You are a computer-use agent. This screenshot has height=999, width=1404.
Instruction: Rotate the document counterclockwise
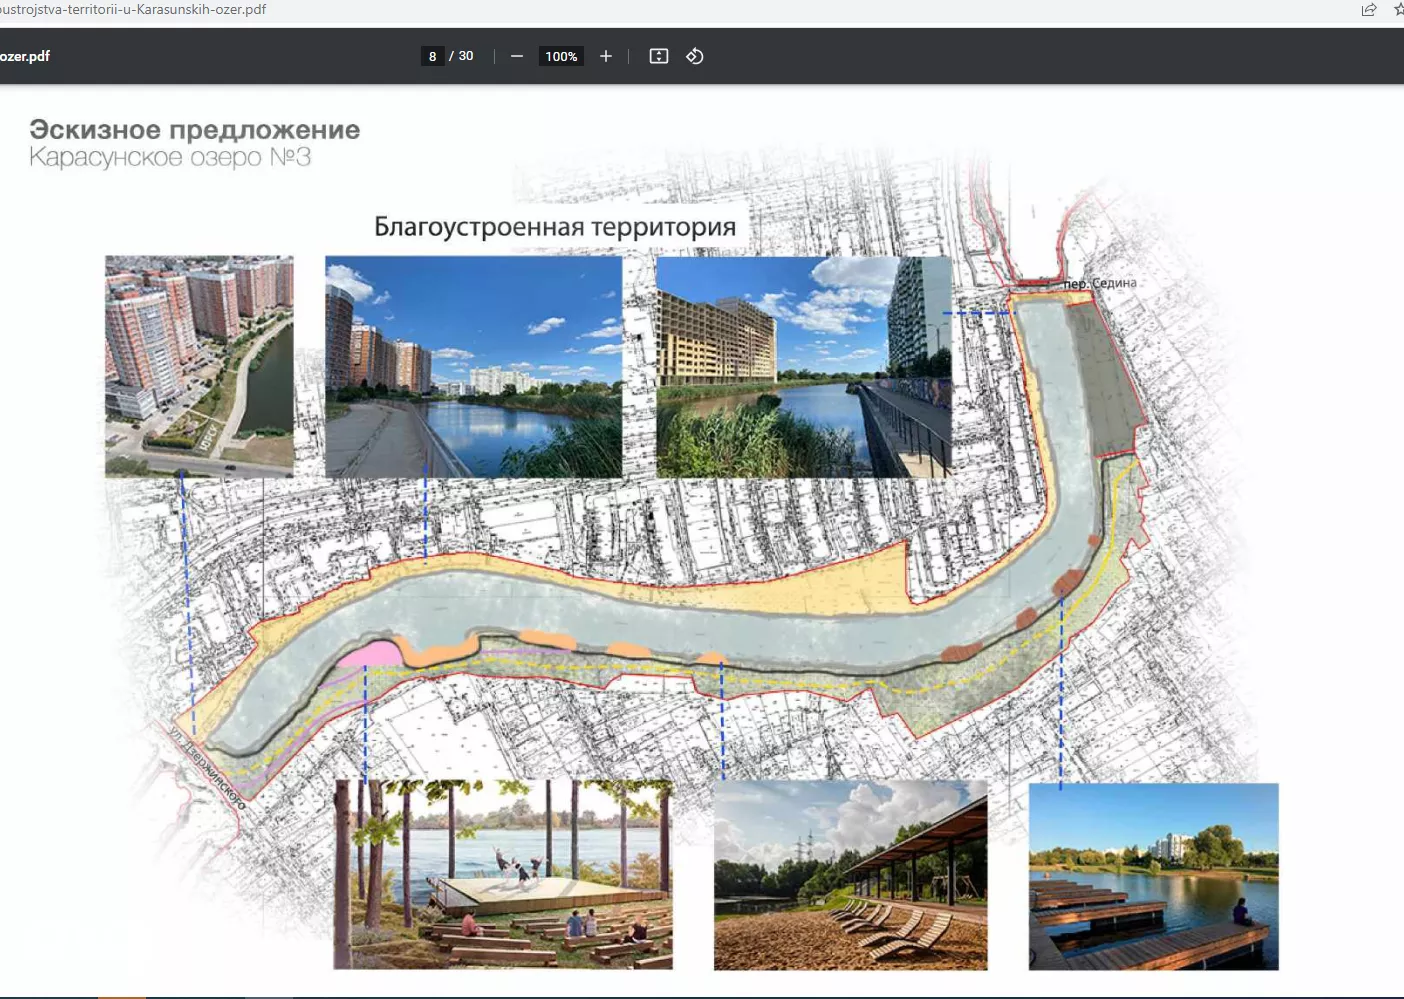click(695, 56)
